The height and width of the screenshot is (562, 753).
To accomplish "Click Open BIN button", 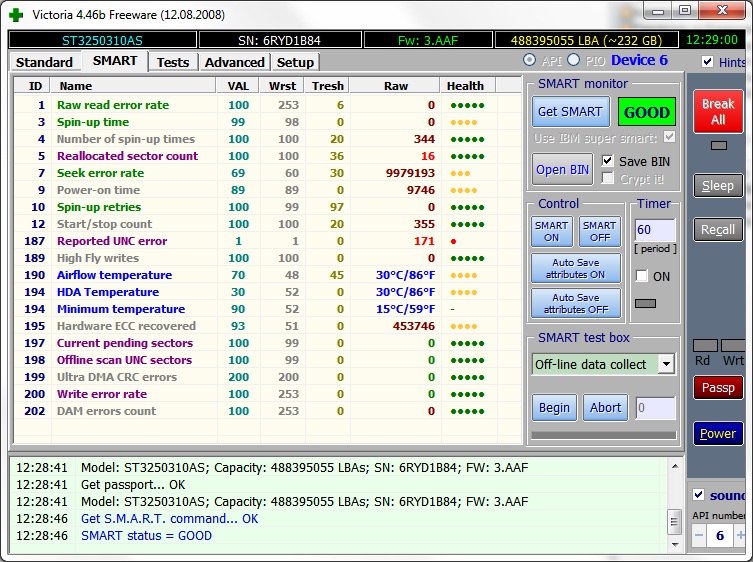I will [562, 170].
